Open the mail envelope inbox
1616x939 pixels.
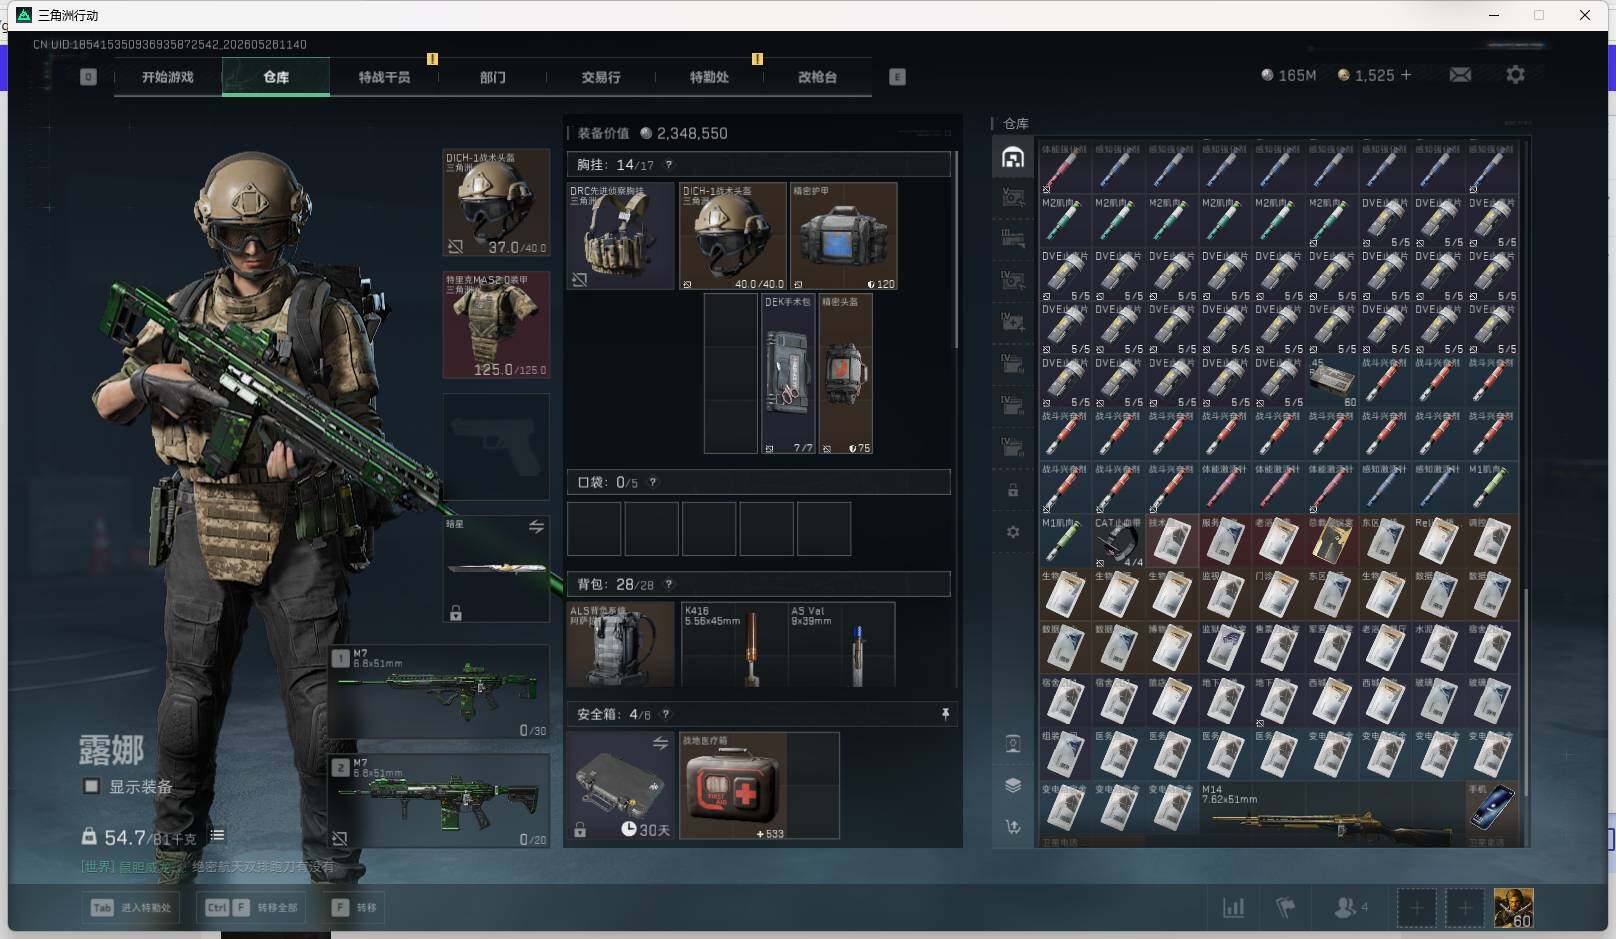(1460, 75)
